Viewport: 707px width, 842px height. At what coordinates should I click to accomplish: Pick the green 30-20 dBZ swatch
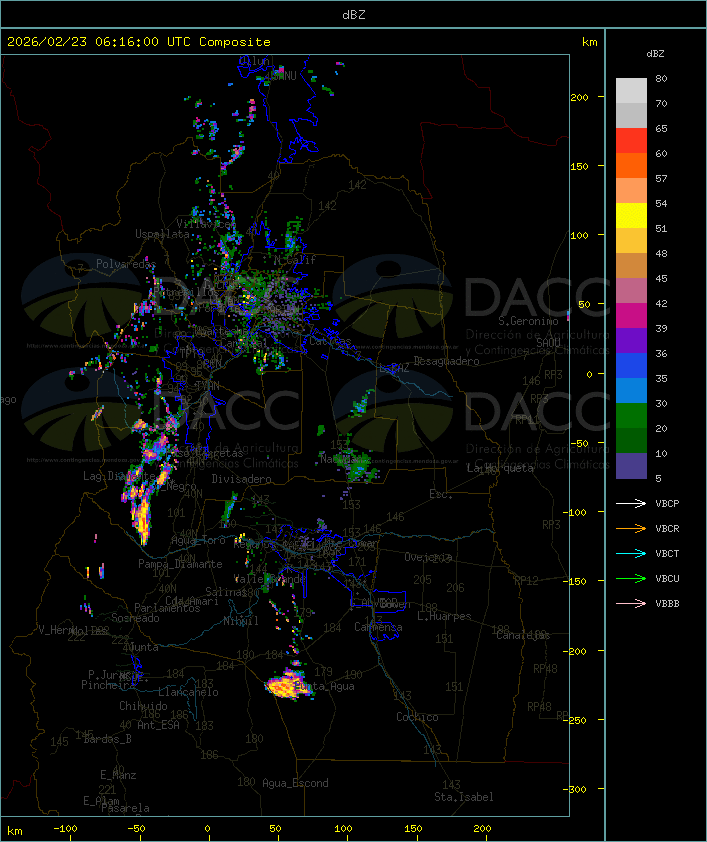click(631, 416)
